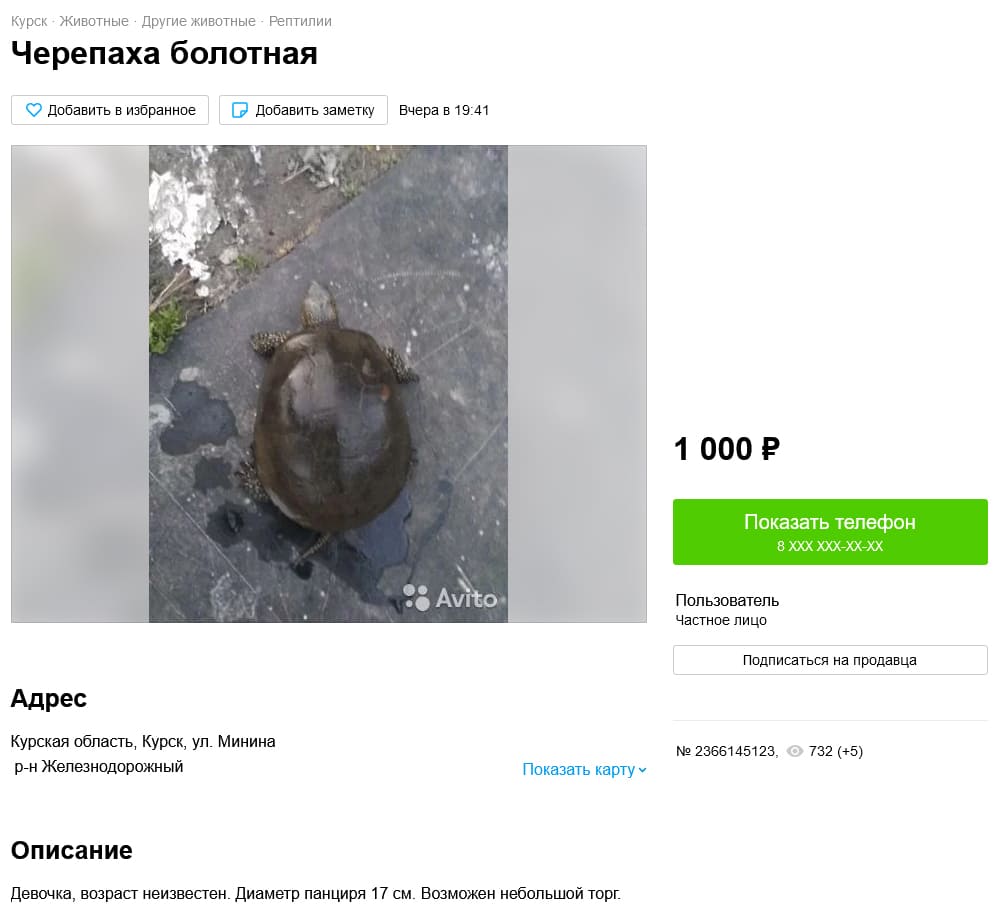Image resolution: width=998 pixels, height=923 pixels.
Task: Click the listing title Черепаха болотная
Action: 164,53
